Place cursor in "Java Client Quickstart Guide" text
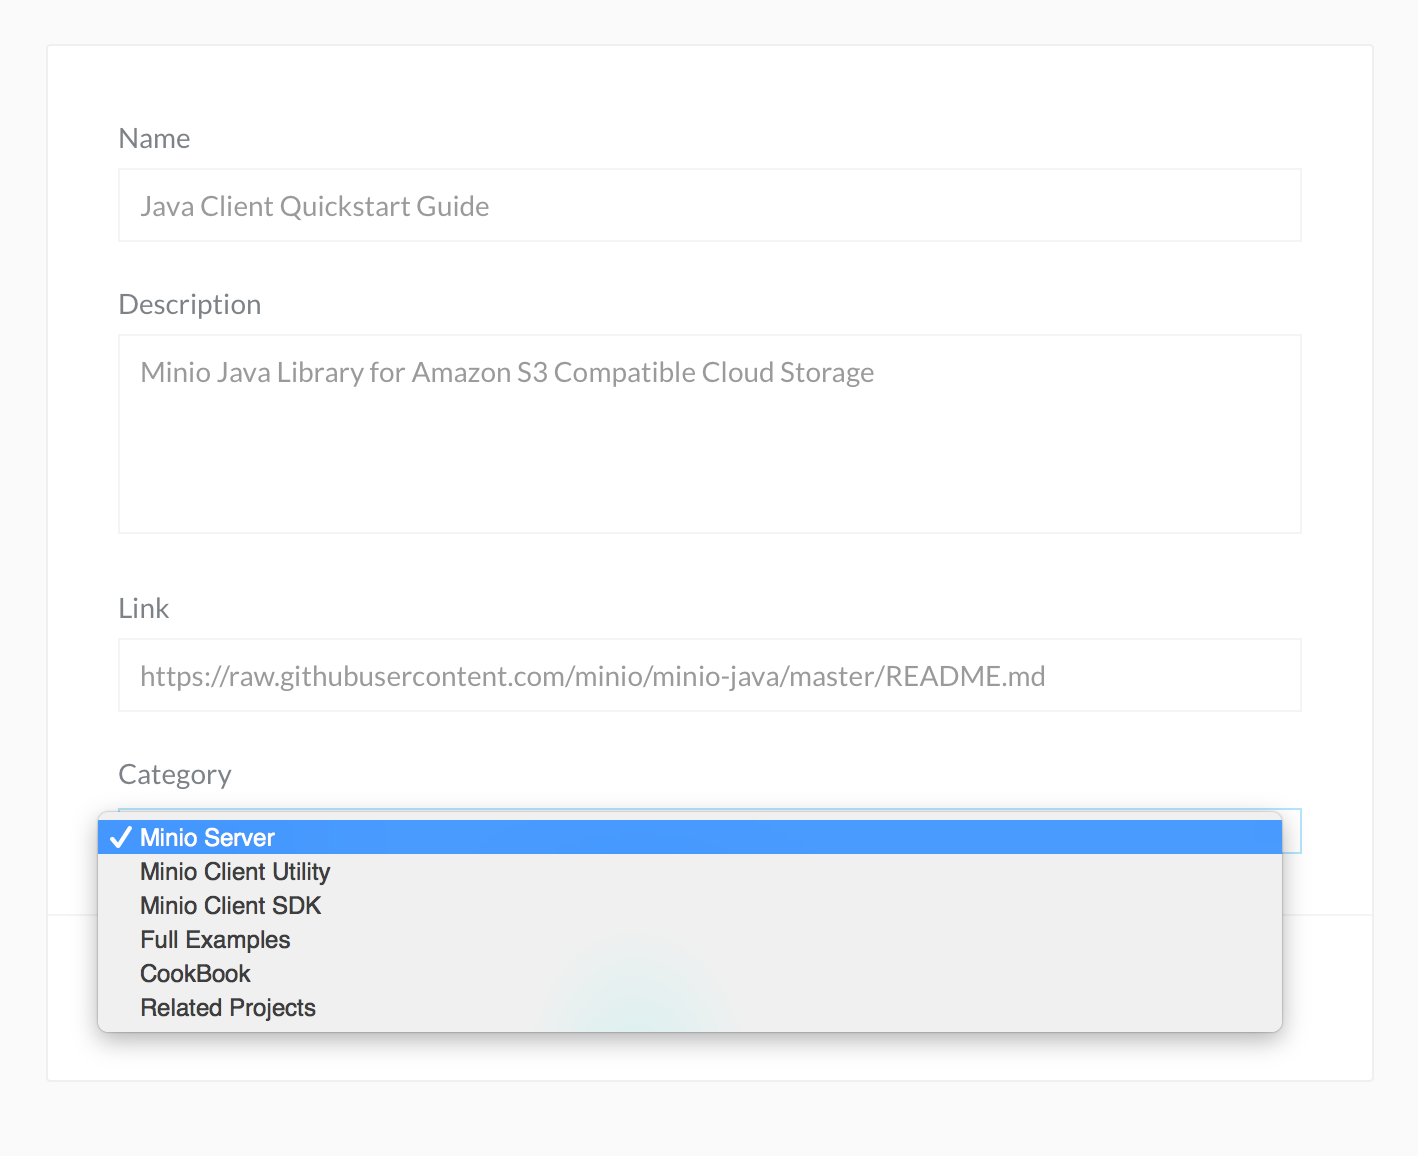 tap(314, 207)
